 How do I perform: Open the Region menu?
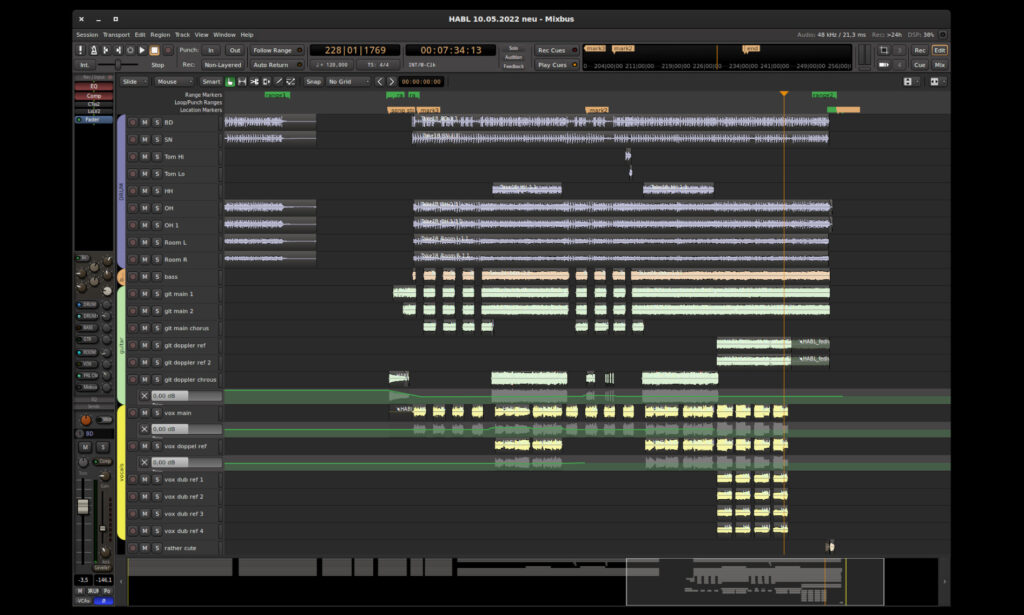pyautogui.click(x=160, y=35)
